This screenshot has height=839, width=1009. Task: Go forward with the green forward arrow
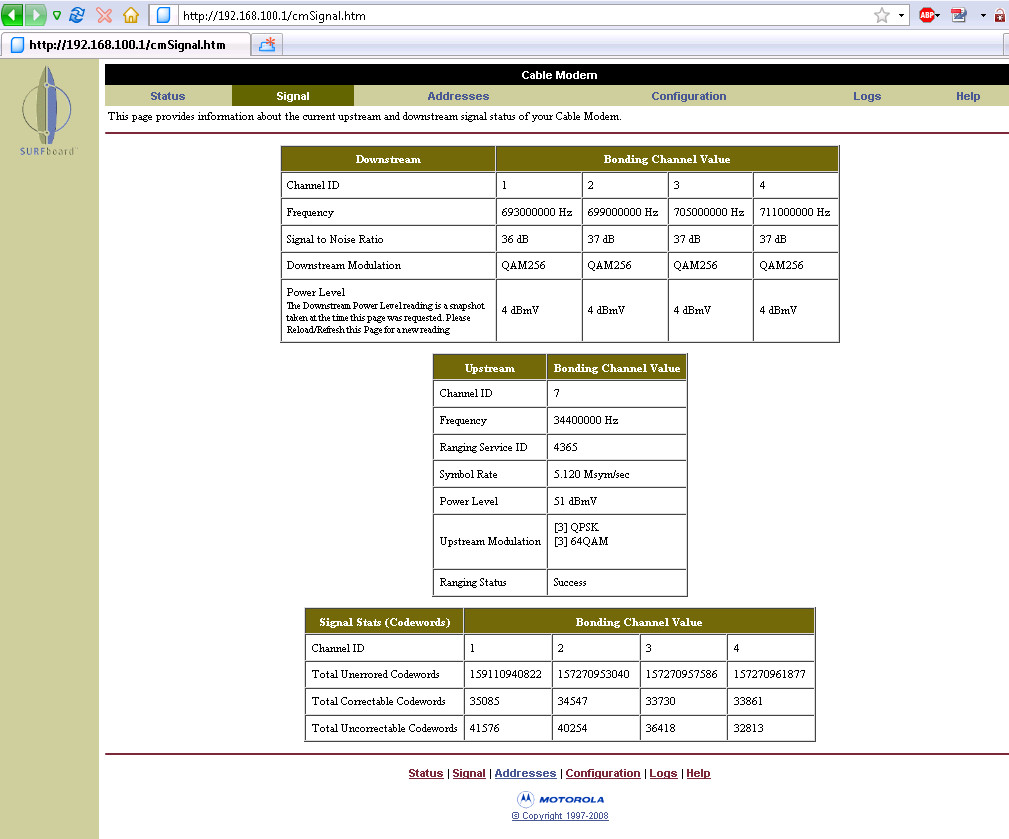[x=35, y=14]
